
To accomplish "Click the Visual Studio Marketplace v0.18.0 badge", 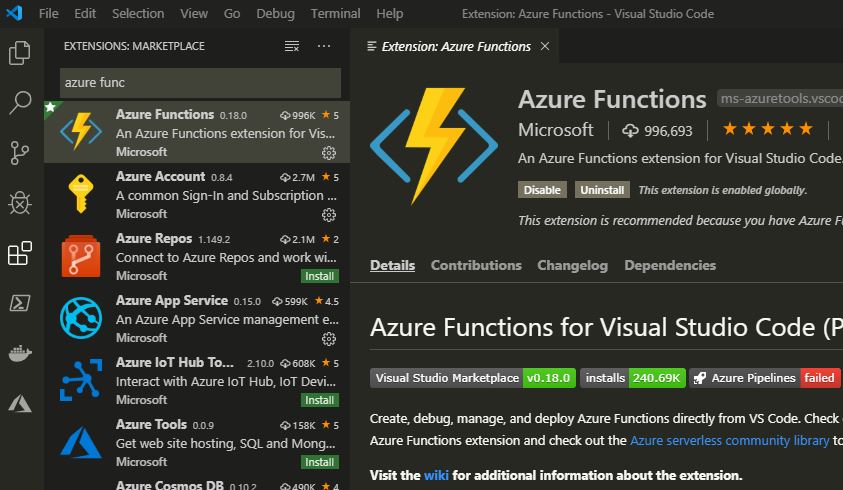I will point(473,378).
